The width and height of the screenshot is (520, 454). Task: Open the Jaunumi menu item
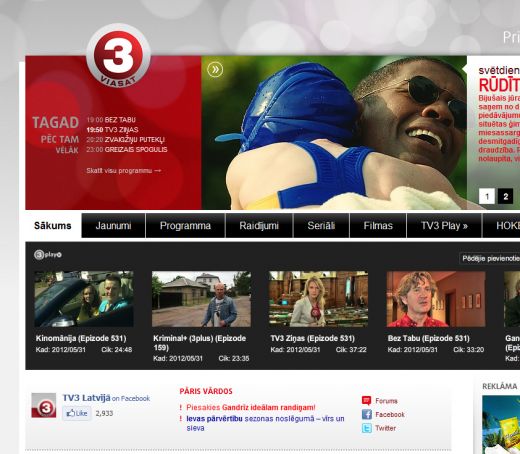[x=113, y=226]
